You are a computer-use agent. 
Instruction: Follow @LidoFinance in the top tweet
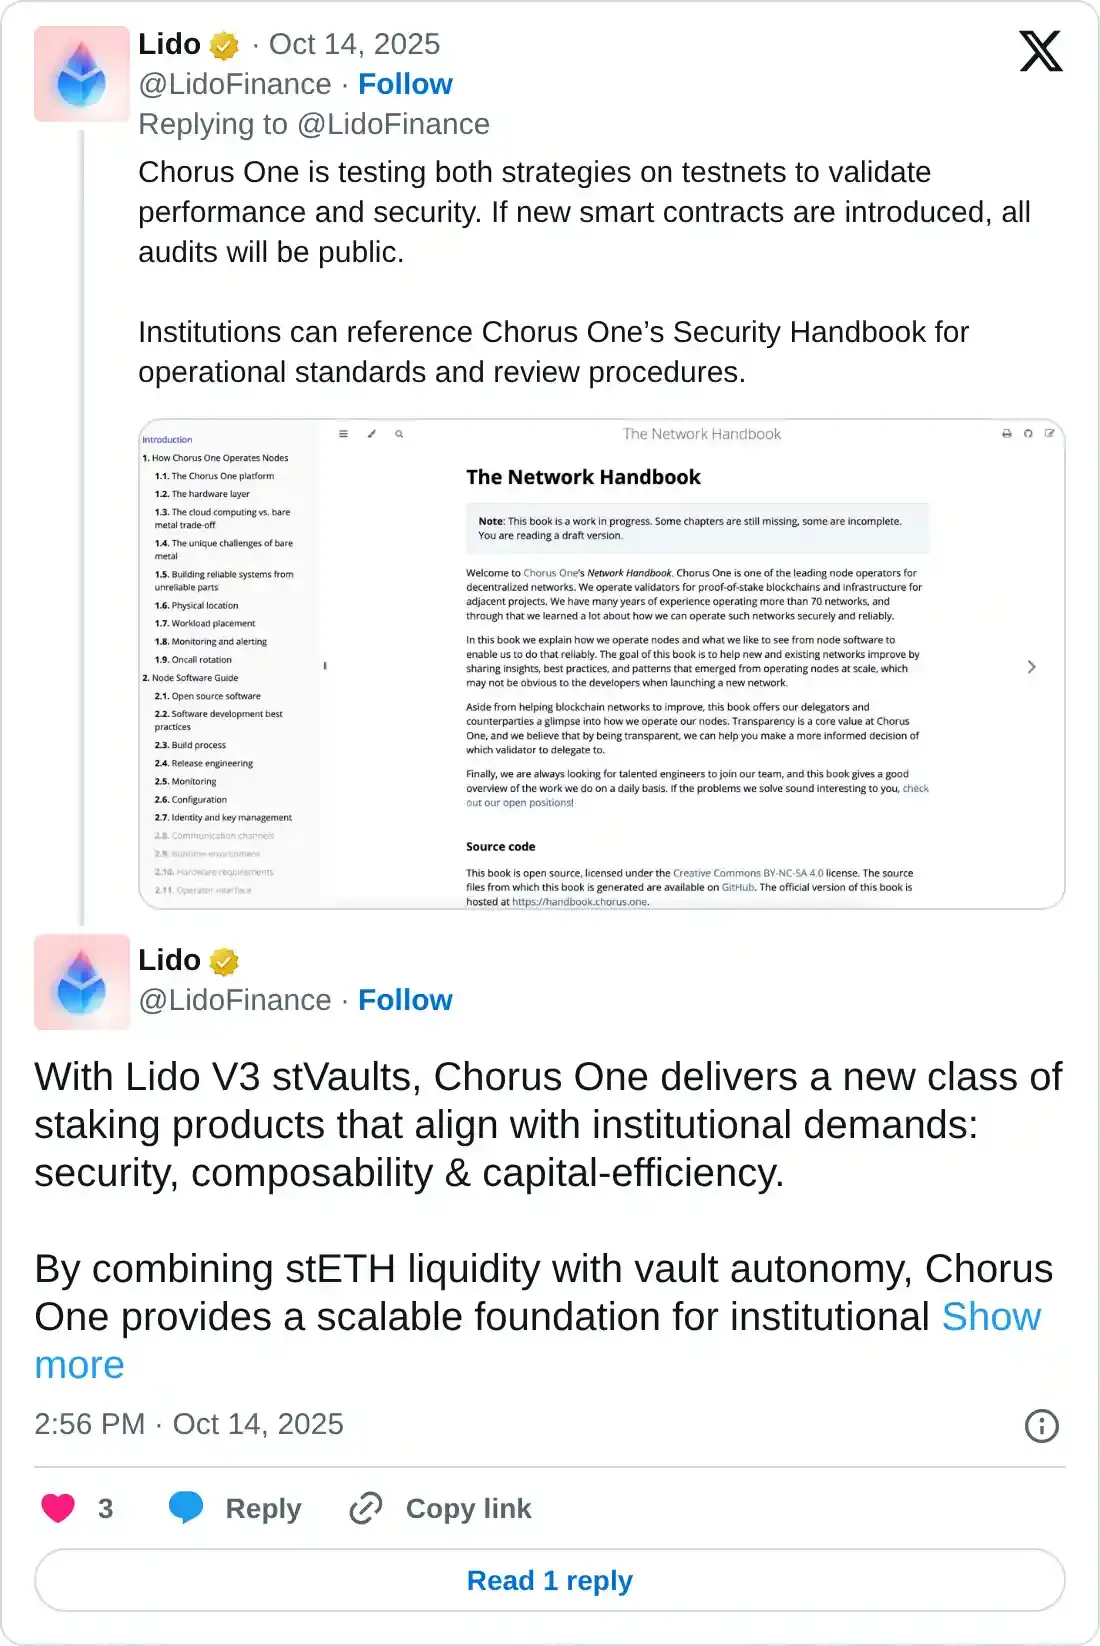click(x=405, y=84)
